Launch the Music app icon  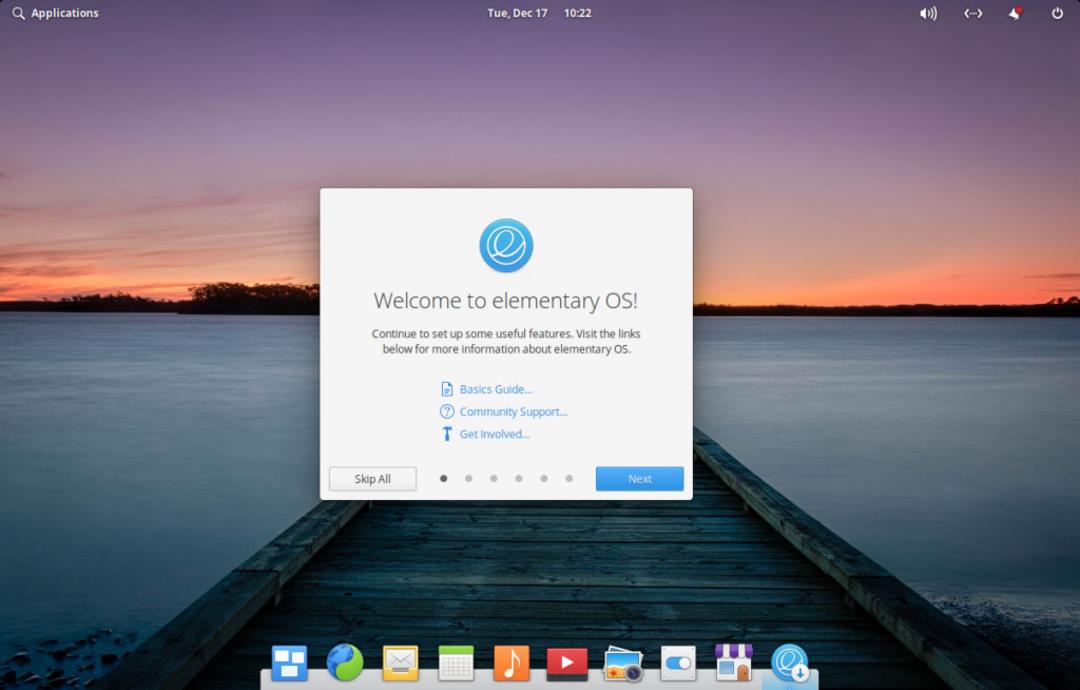click(511, 663)
